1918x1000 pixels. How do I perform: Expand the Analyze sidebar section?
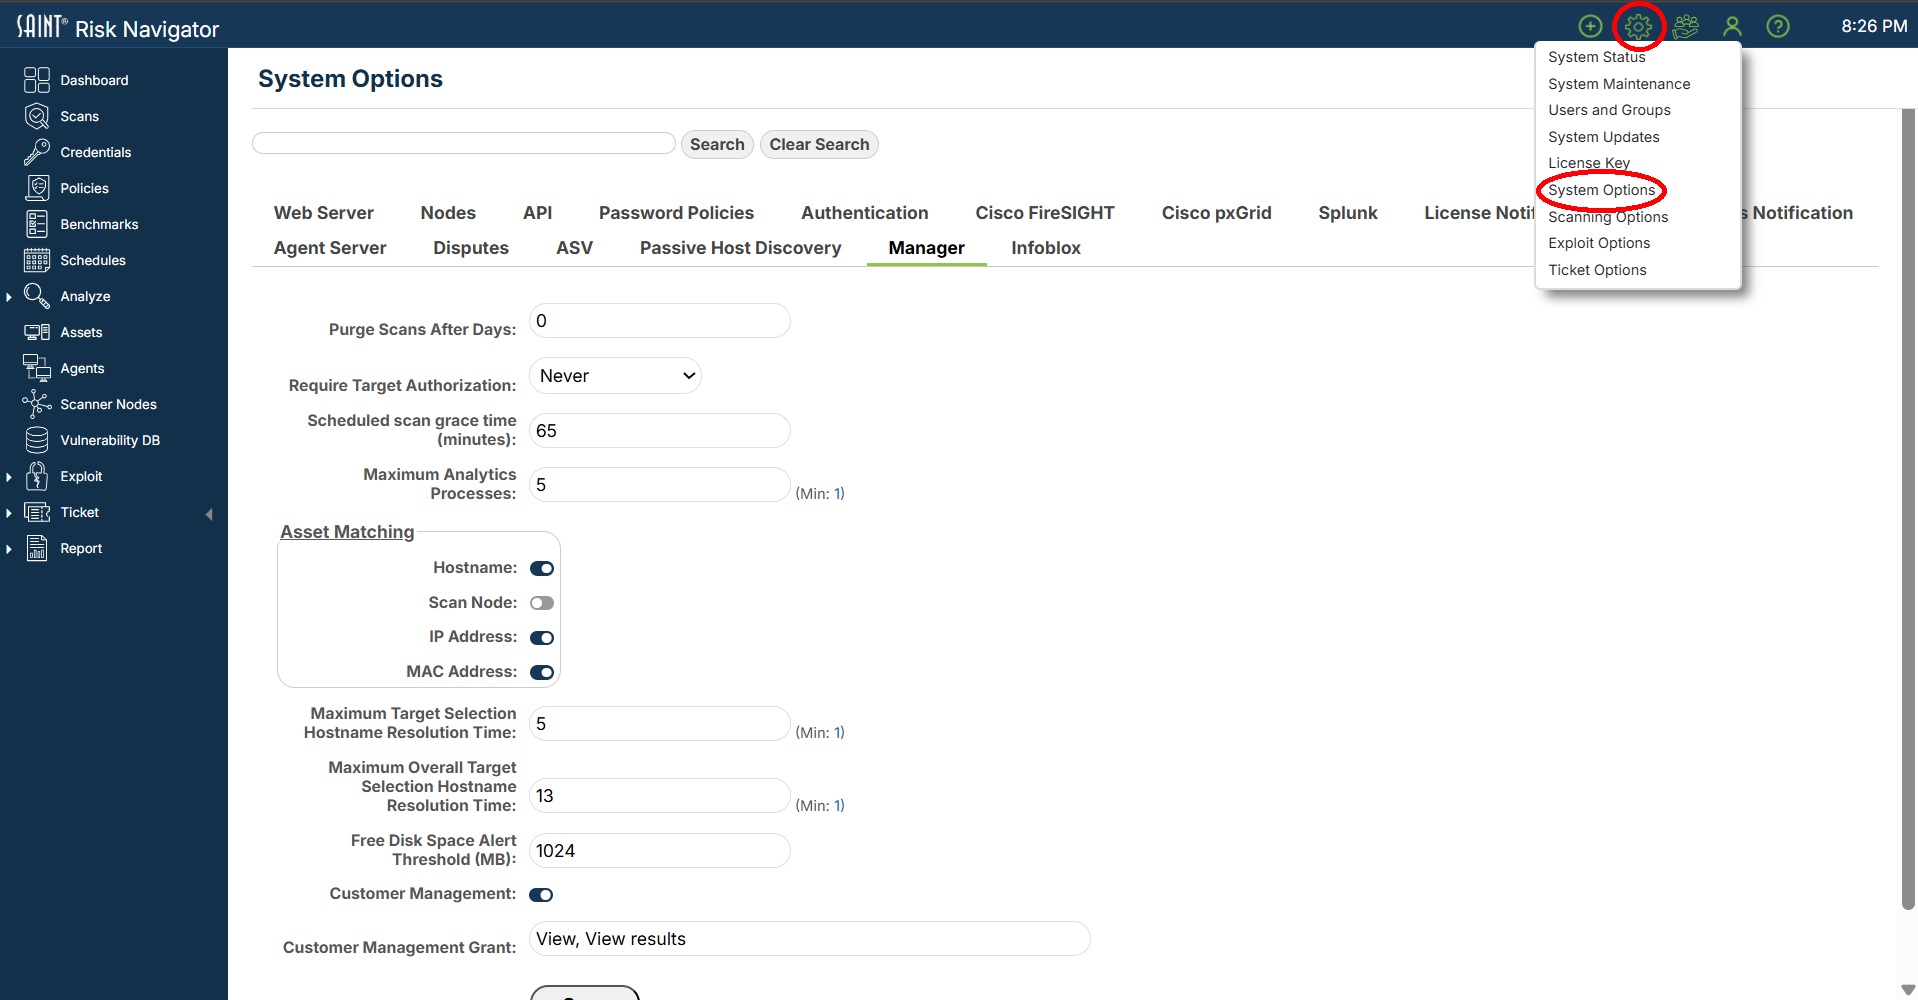point(9,297)
